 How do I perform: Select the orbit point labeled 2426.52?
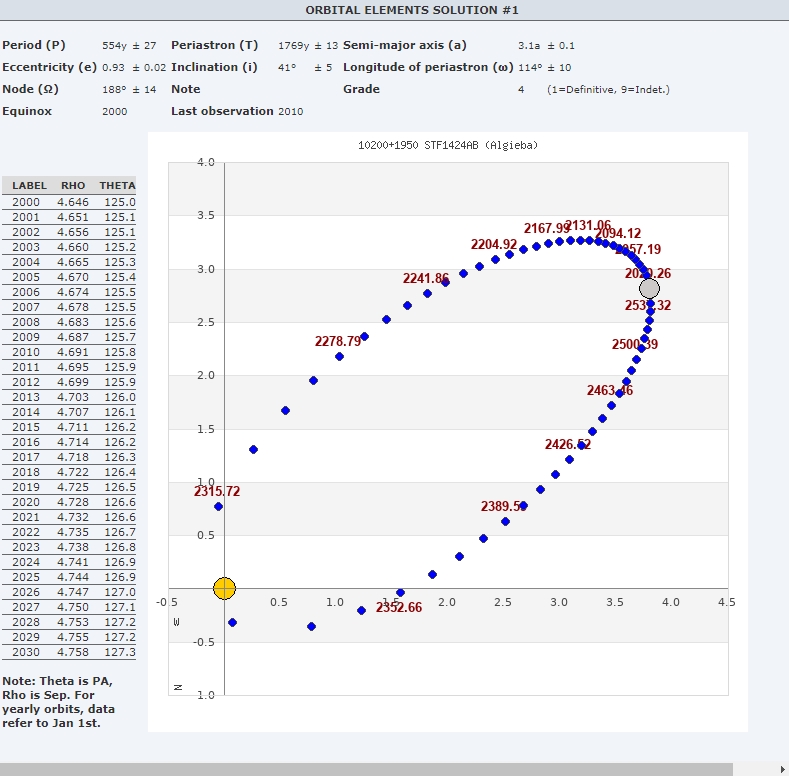click(x=581, y=446)
